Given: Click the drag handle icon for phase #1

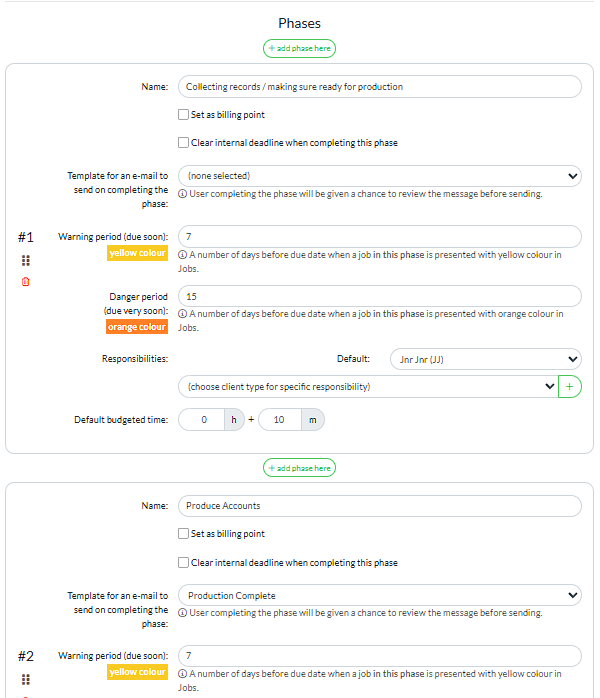Looking at the screenshot, I should tap(26, 260).
